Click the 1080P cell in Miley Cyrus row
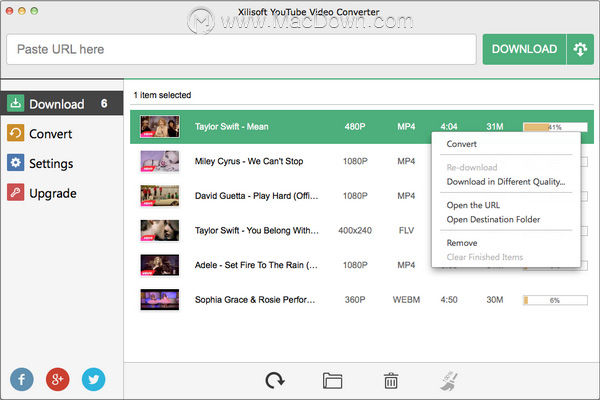 355,161
